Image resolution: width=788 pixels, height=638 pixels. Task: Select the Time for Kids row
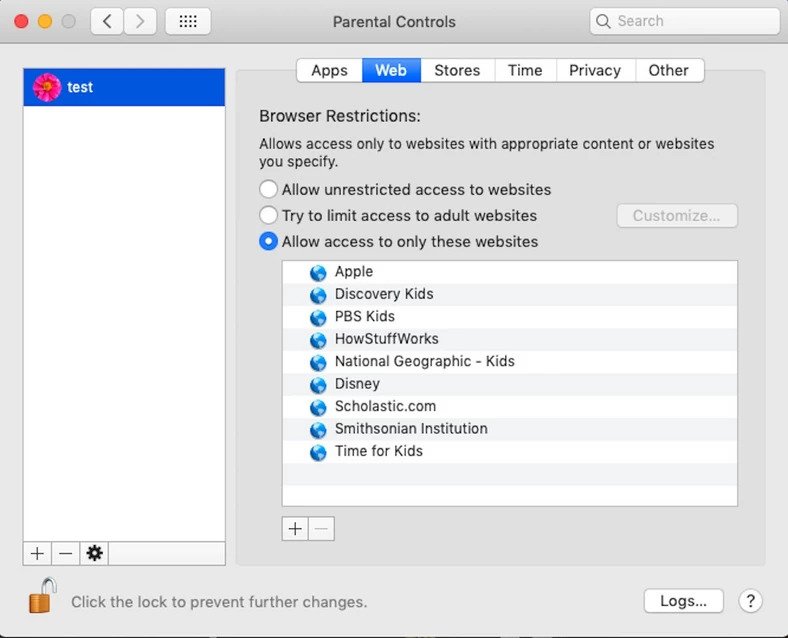pos(510,452)
